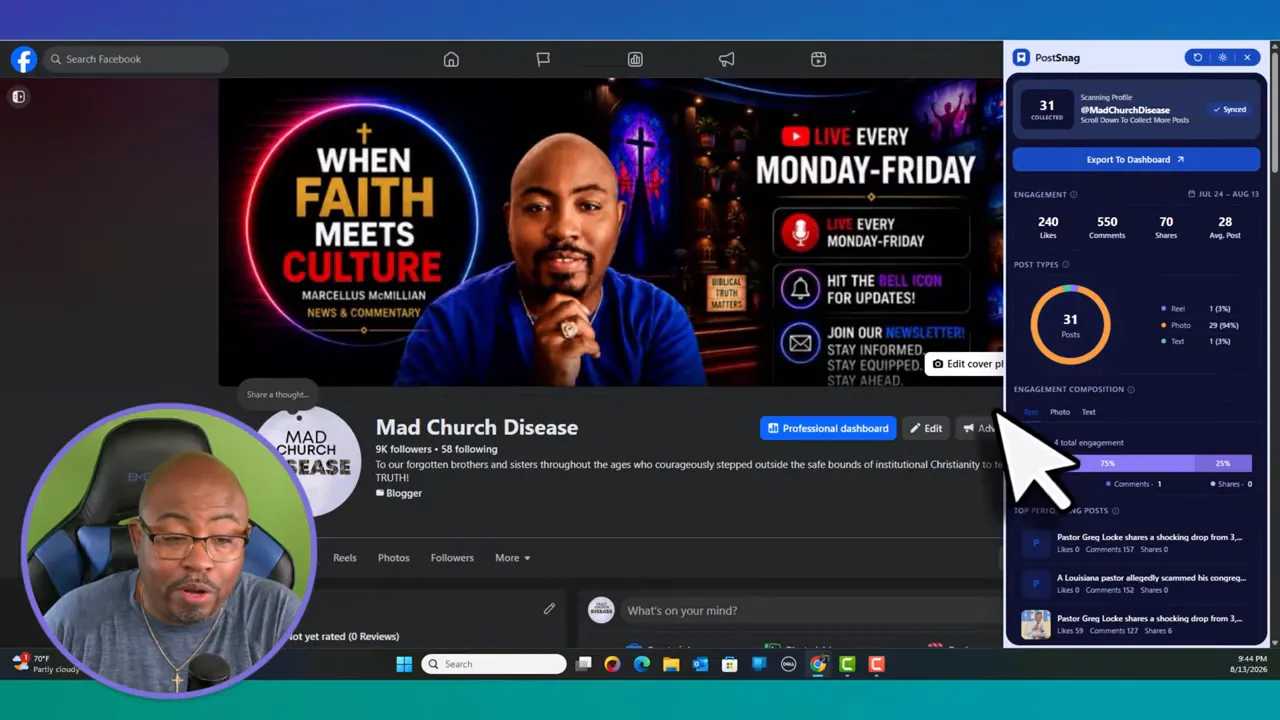
Task: Open Microsoft Store from taskbar
Action: (x=730, y=664)
